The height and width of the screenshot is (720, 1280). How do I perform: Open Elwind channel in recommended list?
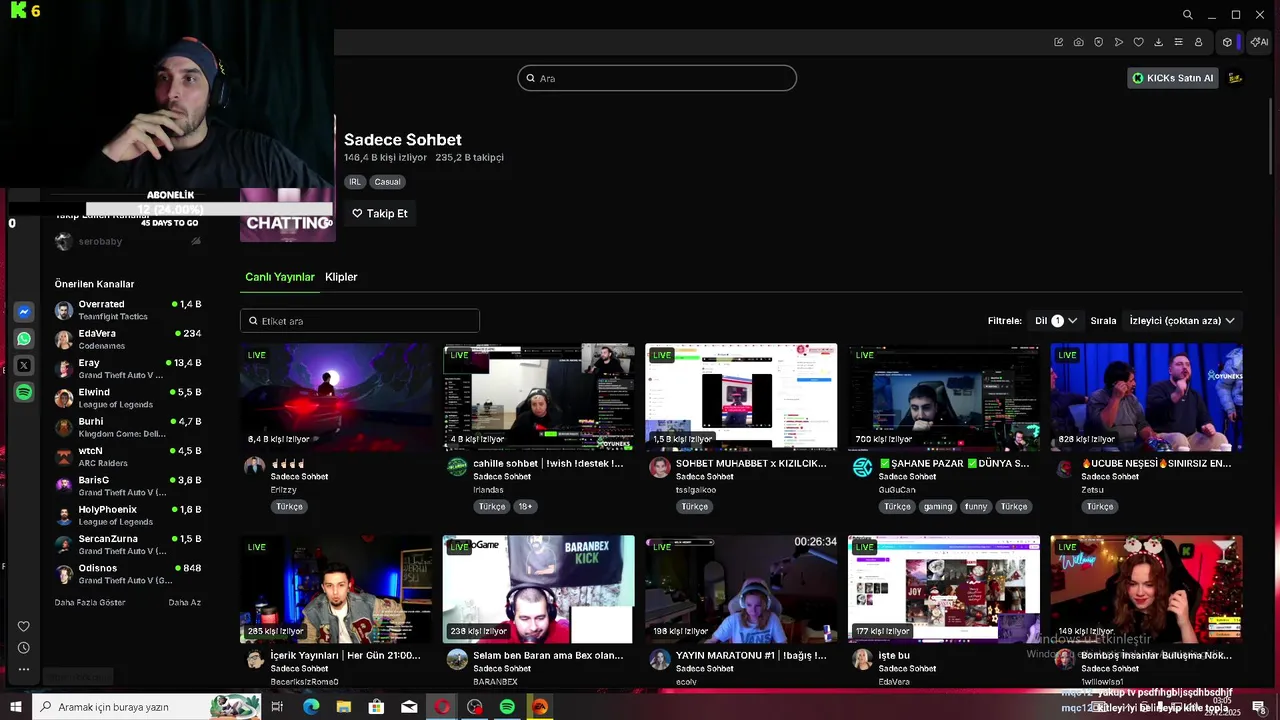point(128,398)
